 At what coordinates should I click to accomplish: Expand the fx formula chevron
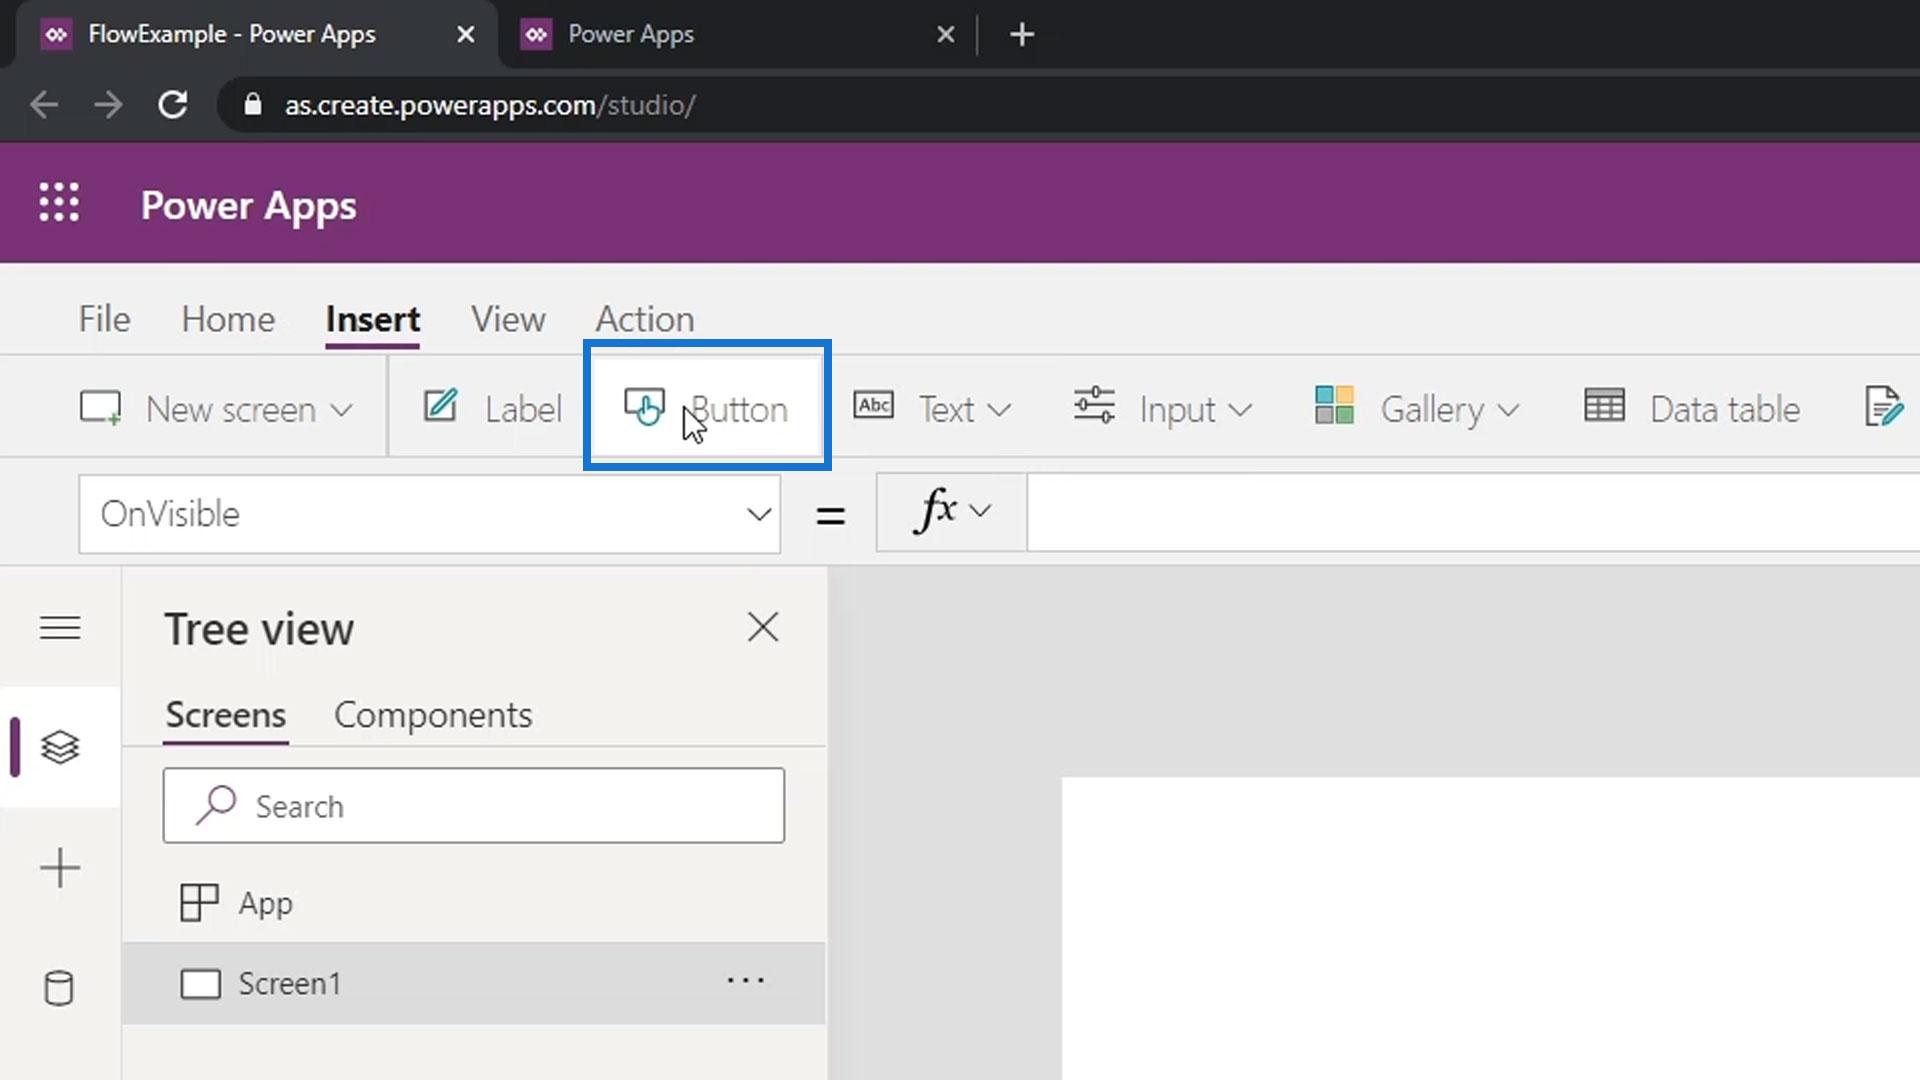click(980, 511)
